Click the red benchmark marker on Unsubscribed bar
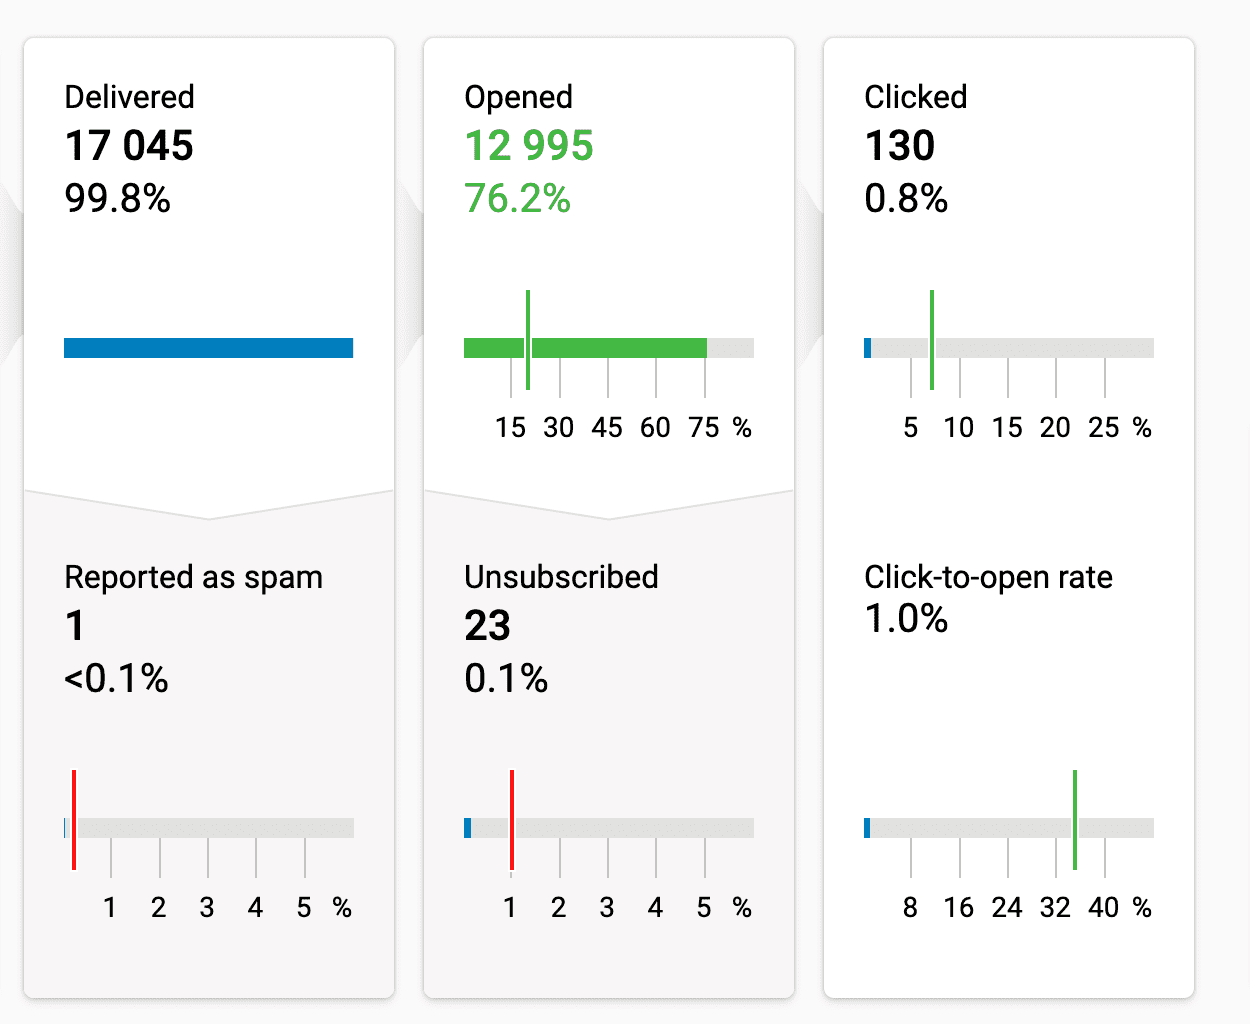Screen dimensions: 1250x1024 512,819
